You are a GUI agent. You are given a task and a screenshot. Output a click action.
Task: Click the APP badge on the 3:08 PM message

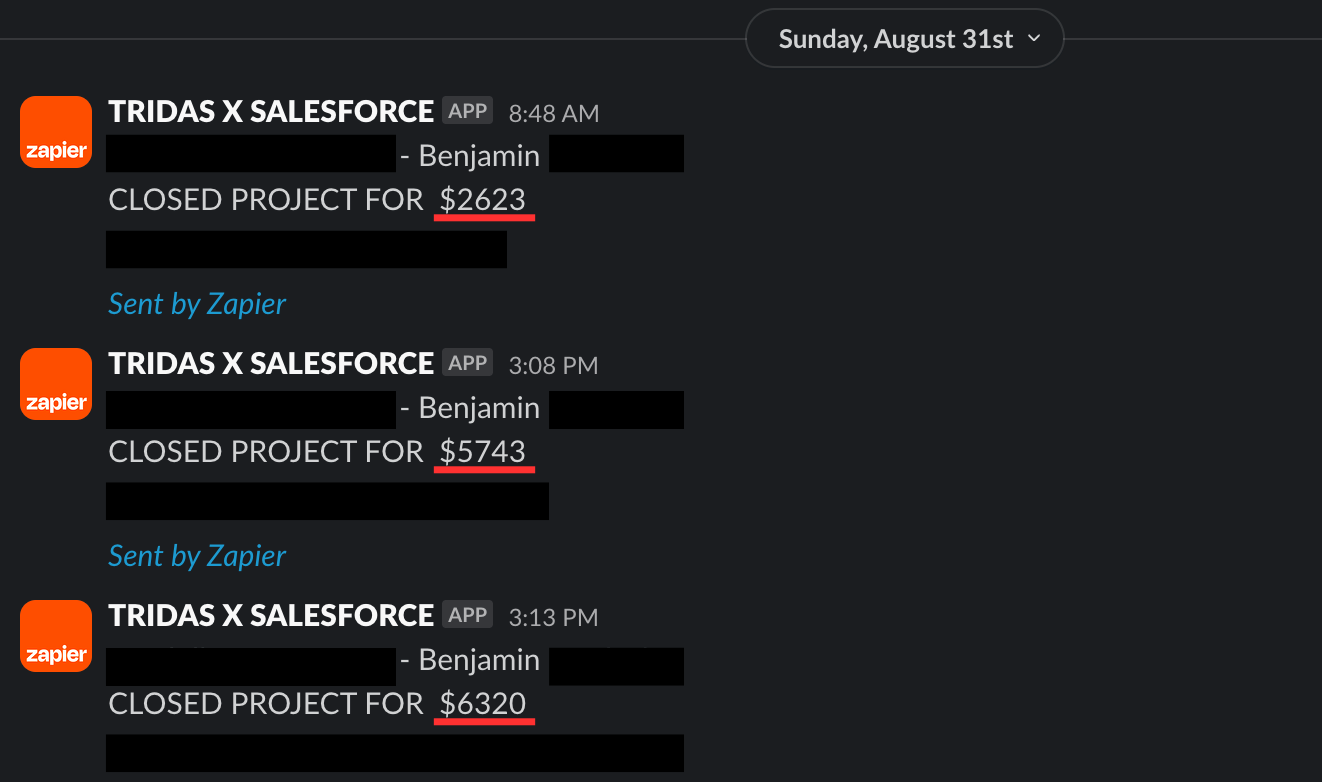pyautogui.click(x=467, y=363)
